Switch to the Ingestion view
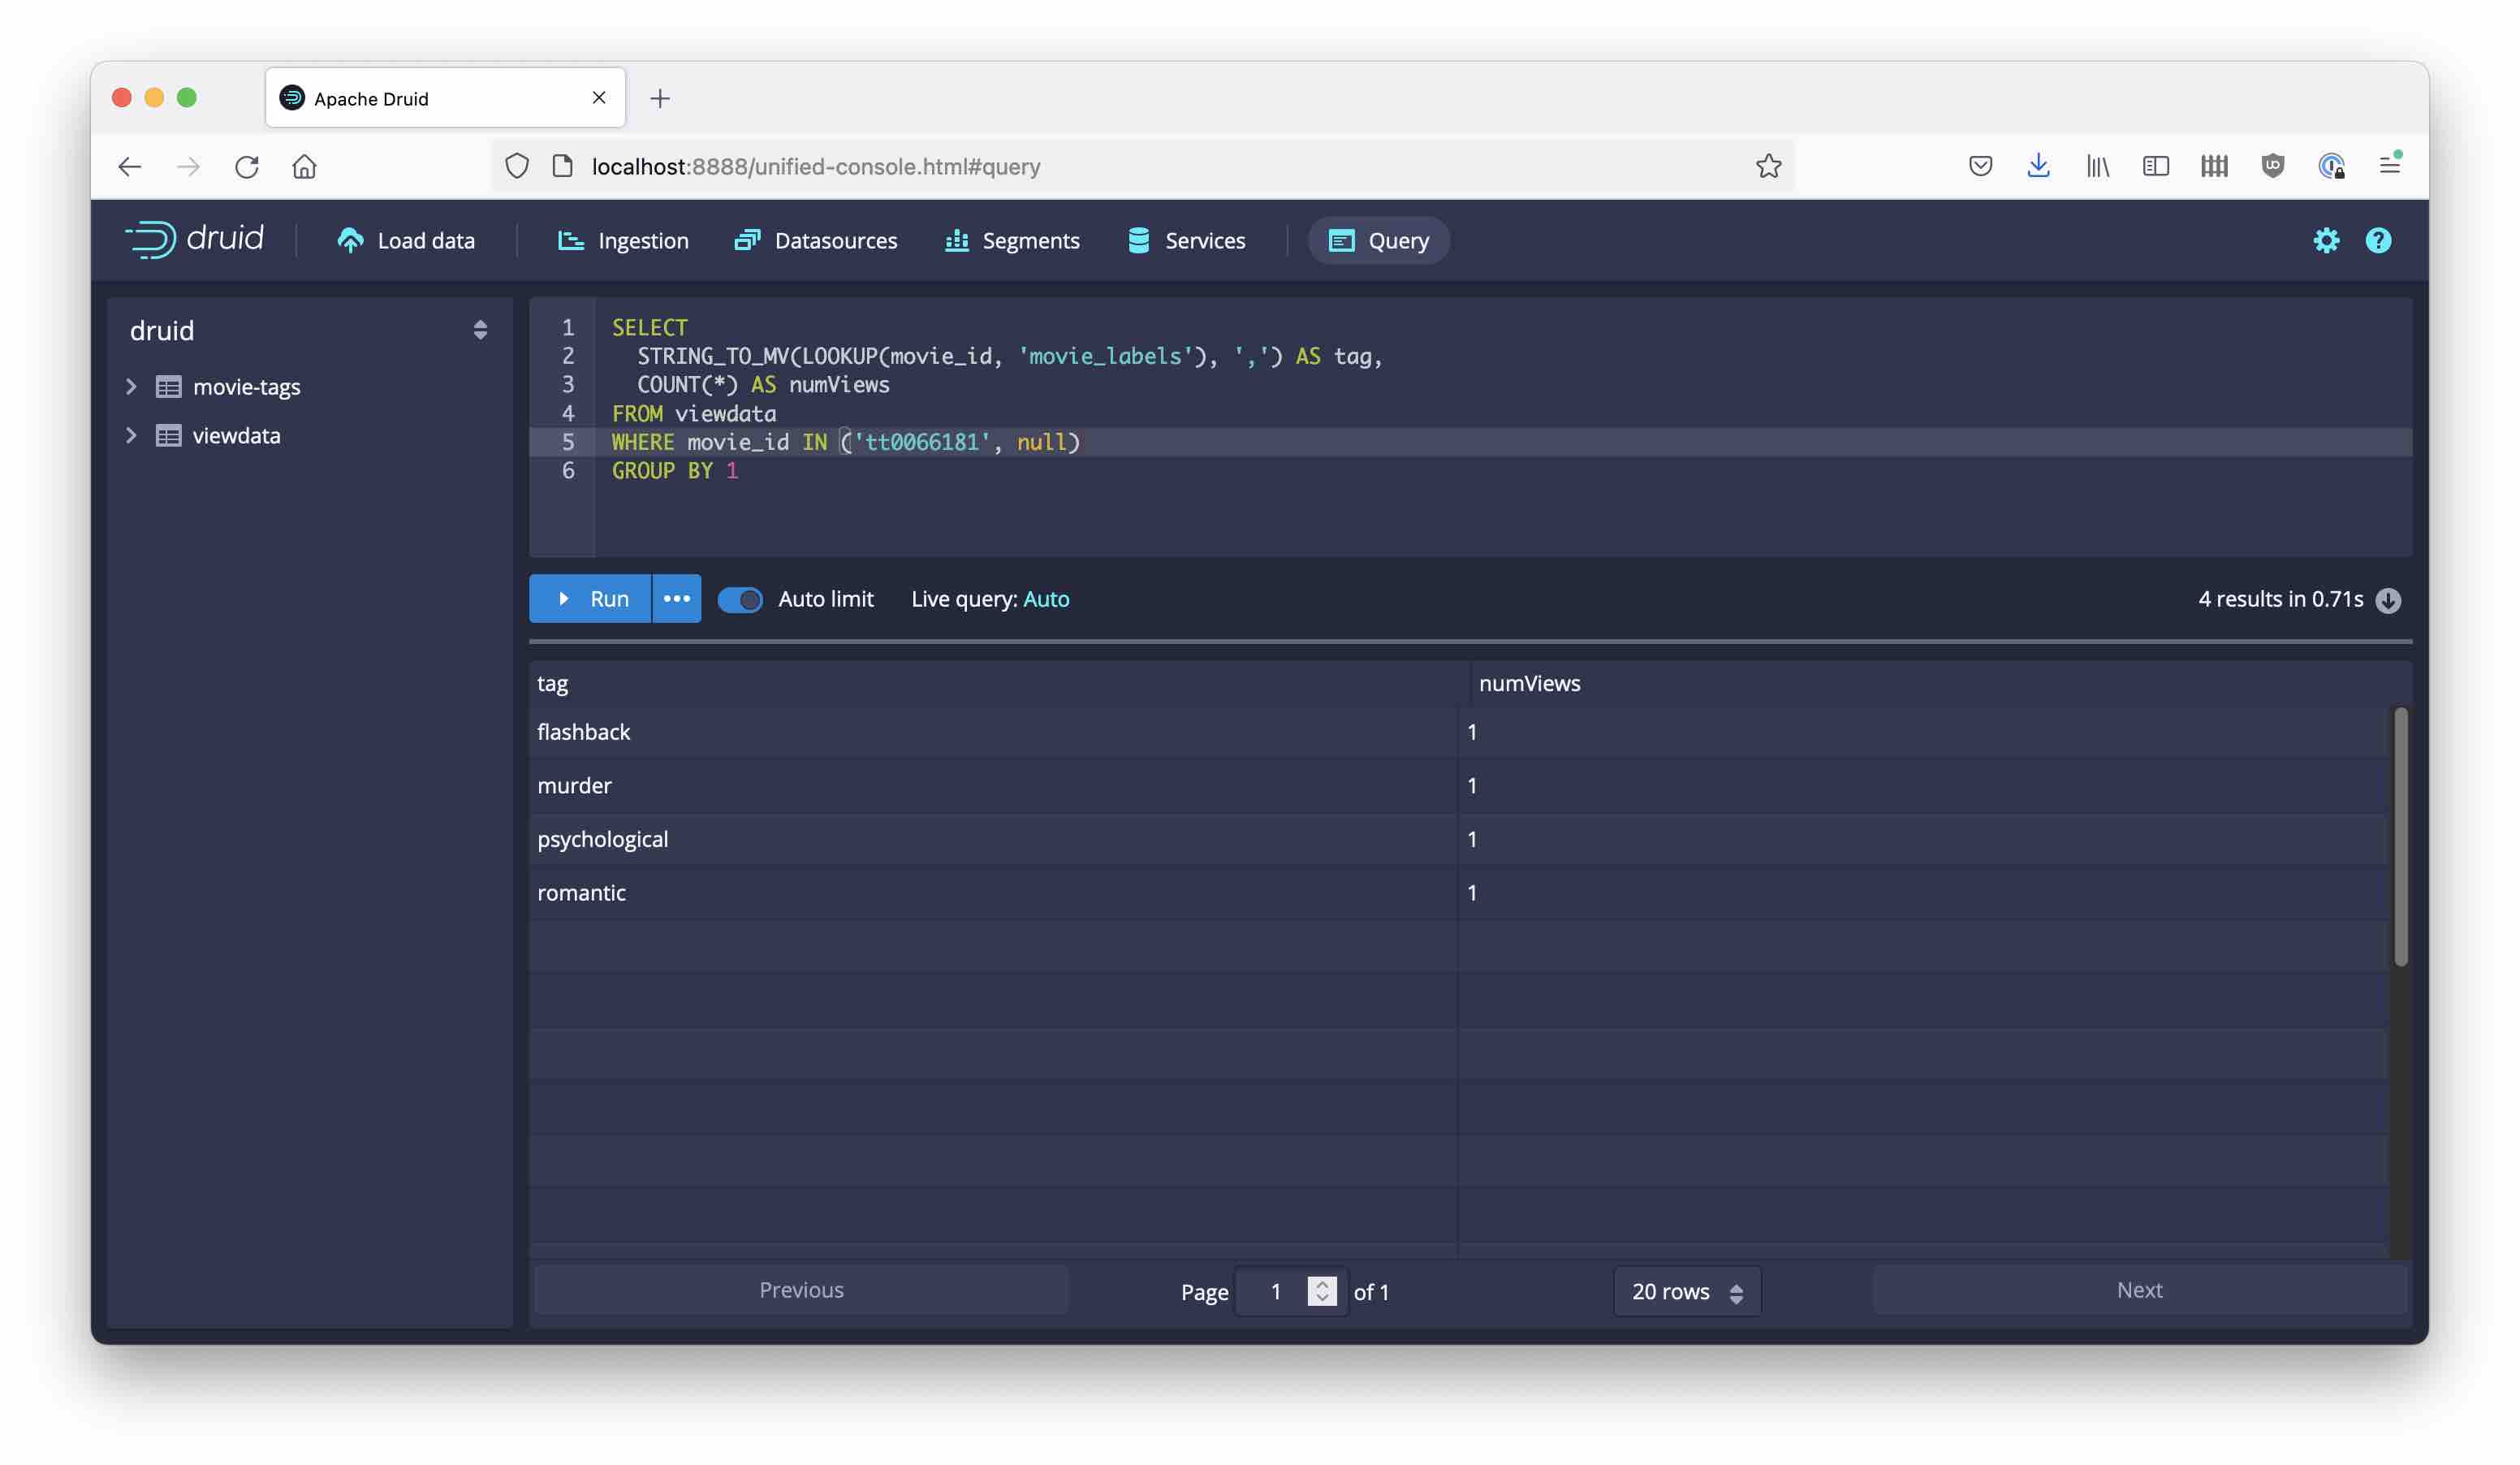The image size is (2520, 1465). [x=623, y=241]
